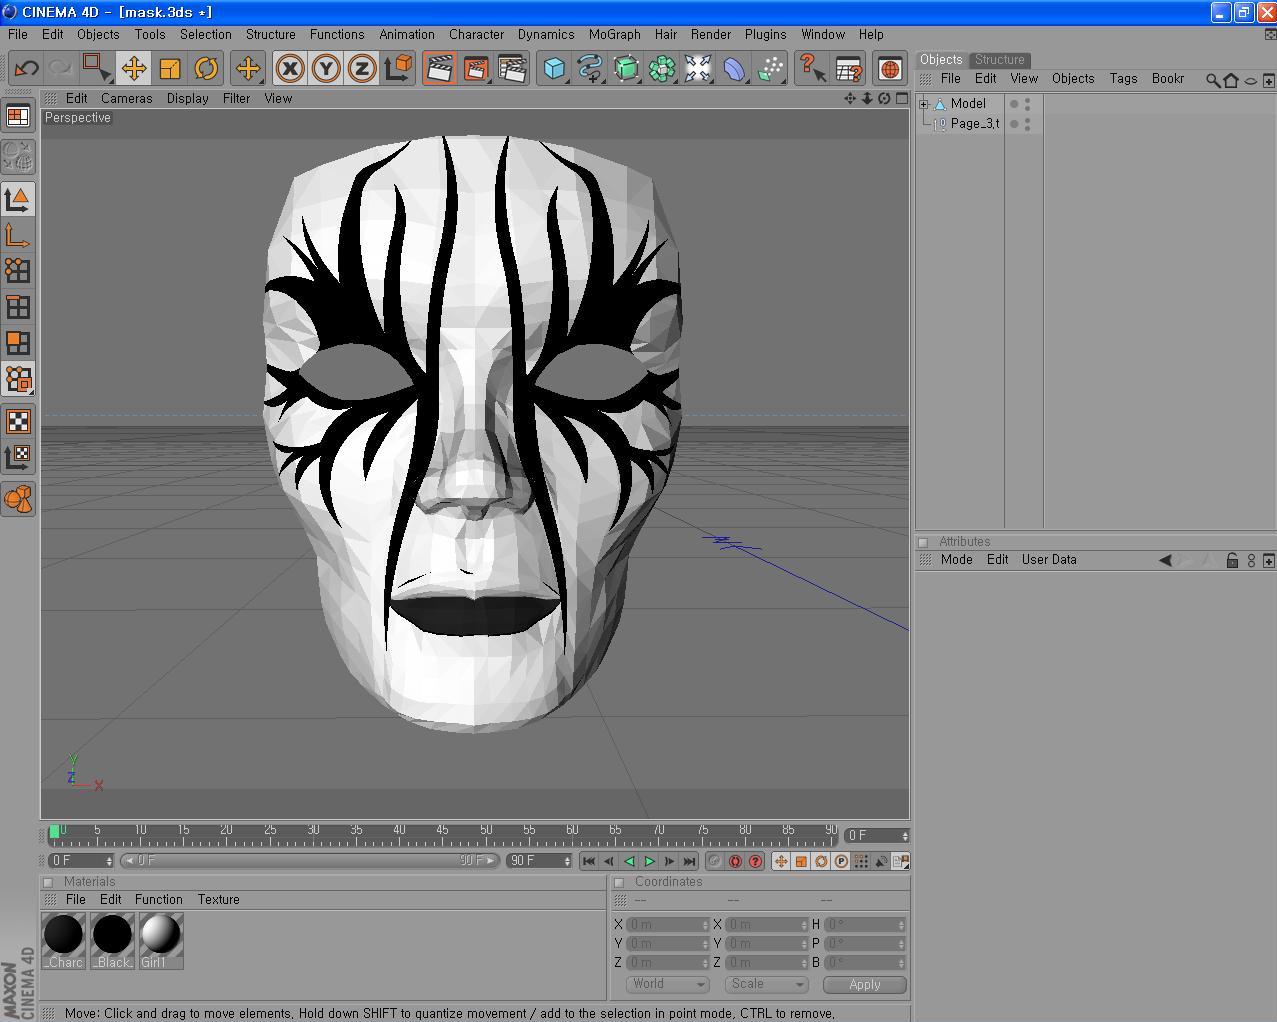Image resolution: width=1277 pixels, height=1022 pixels.
Task: Click Object Manager search magnifier icon
Action: click(1212, 80)
